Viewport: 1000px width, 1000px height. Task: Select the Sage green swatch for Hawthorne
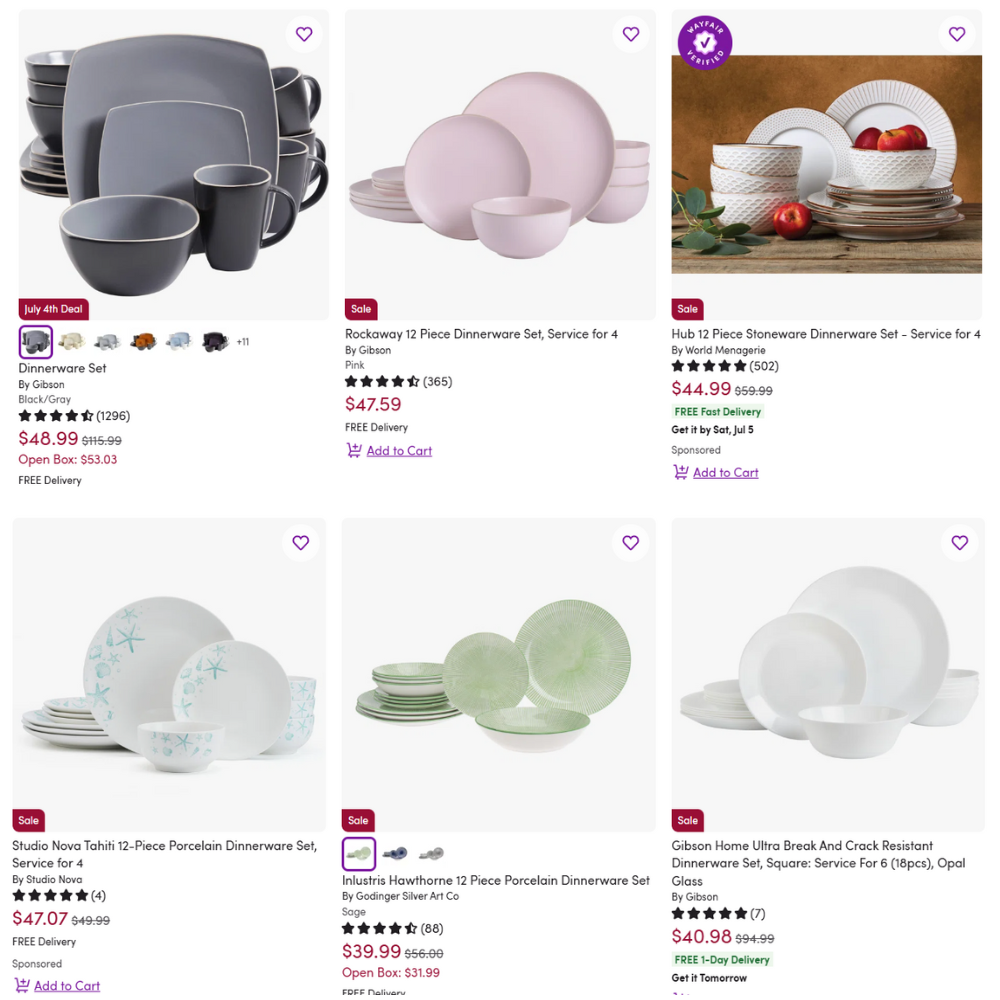point(358,854)
